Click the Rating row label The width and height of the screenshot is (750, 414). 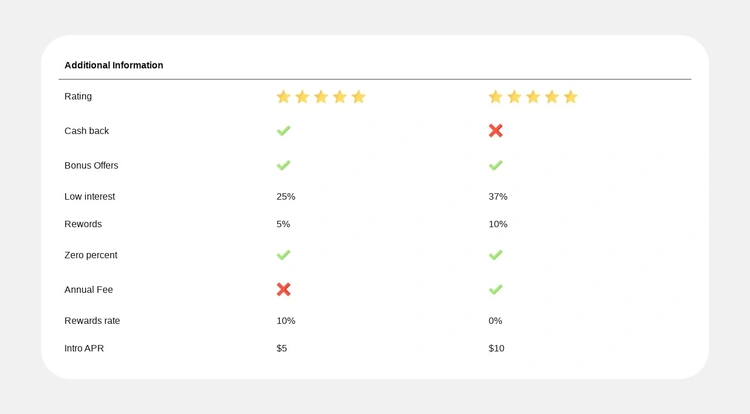(78, 96)
